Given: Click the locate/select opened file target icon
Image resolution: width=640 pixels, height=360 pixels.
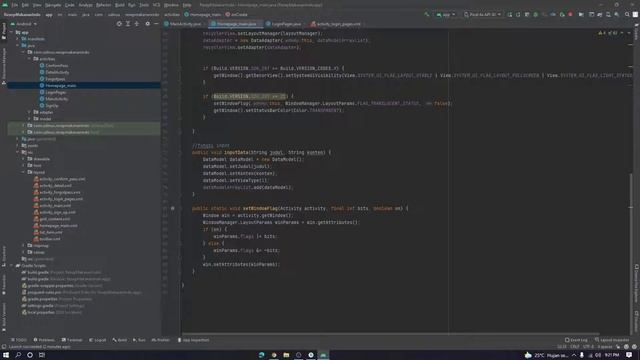Looking at the screenshot, I should pyautogui.click(x=119, y=24).
